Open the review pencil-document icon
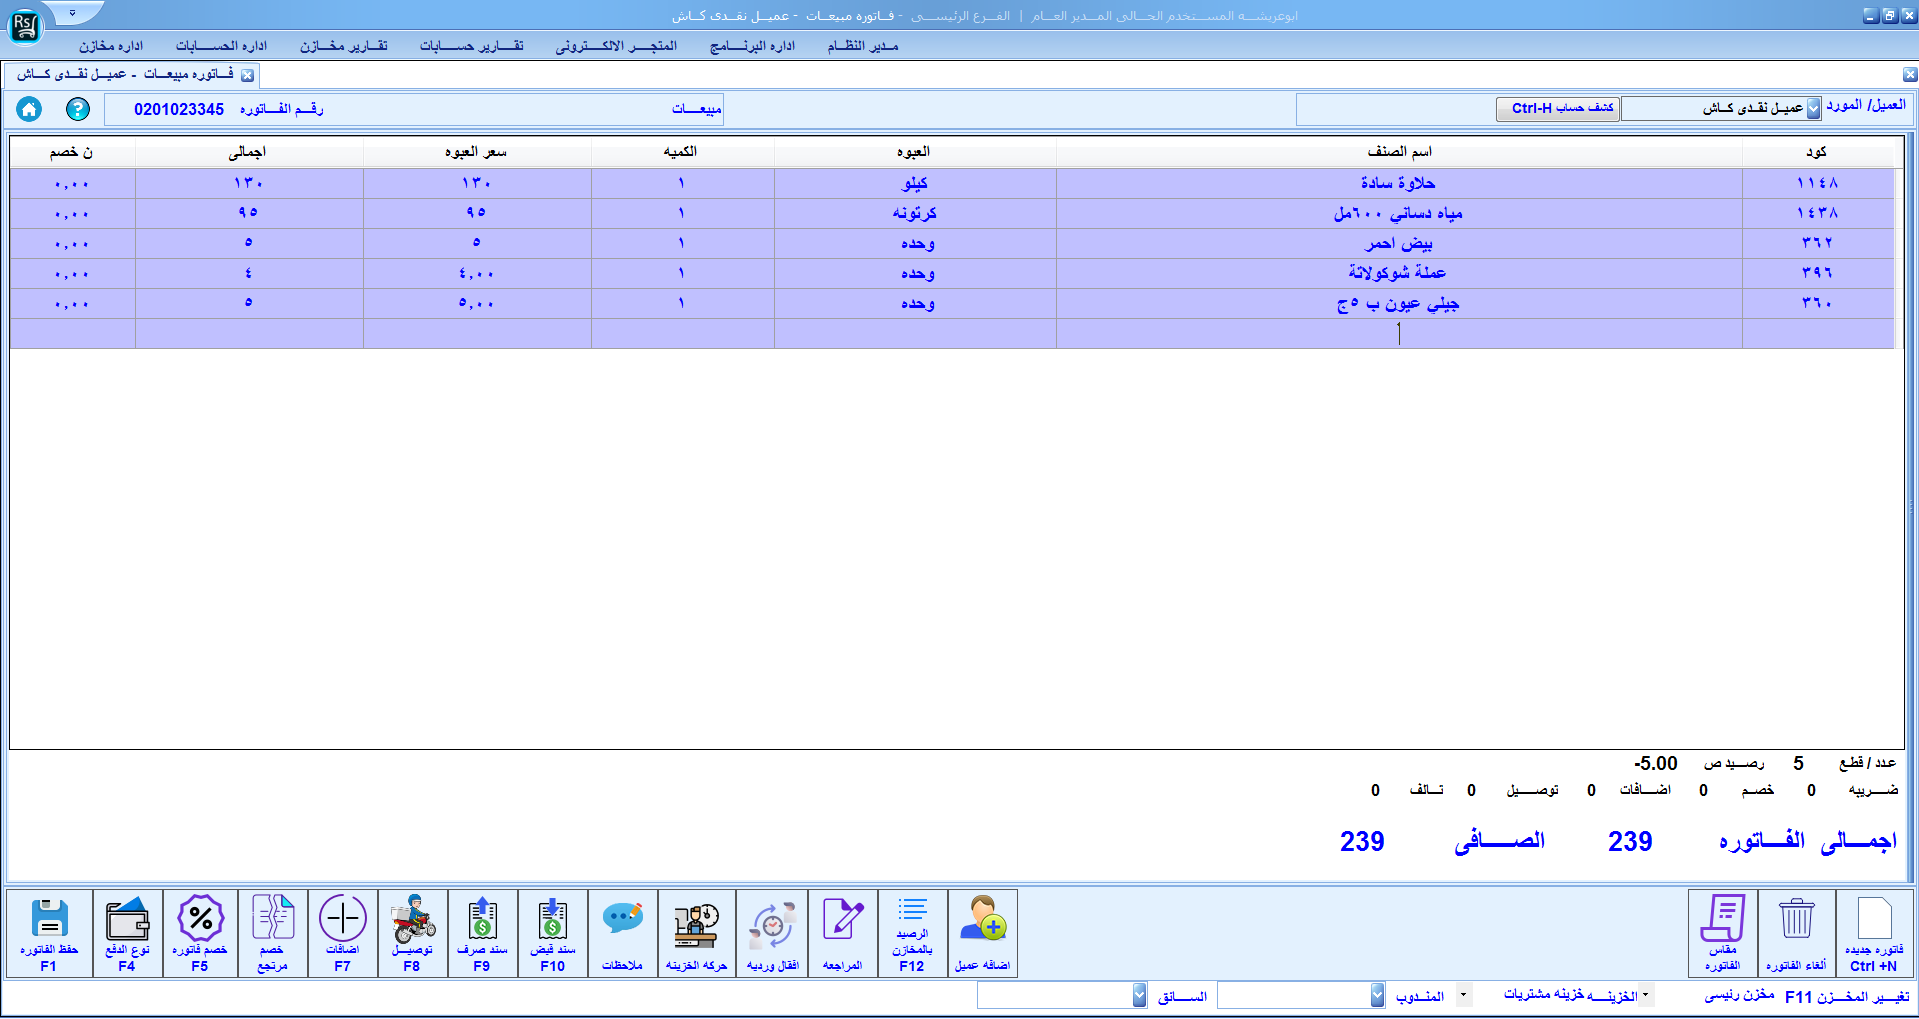 coord(843,934)
